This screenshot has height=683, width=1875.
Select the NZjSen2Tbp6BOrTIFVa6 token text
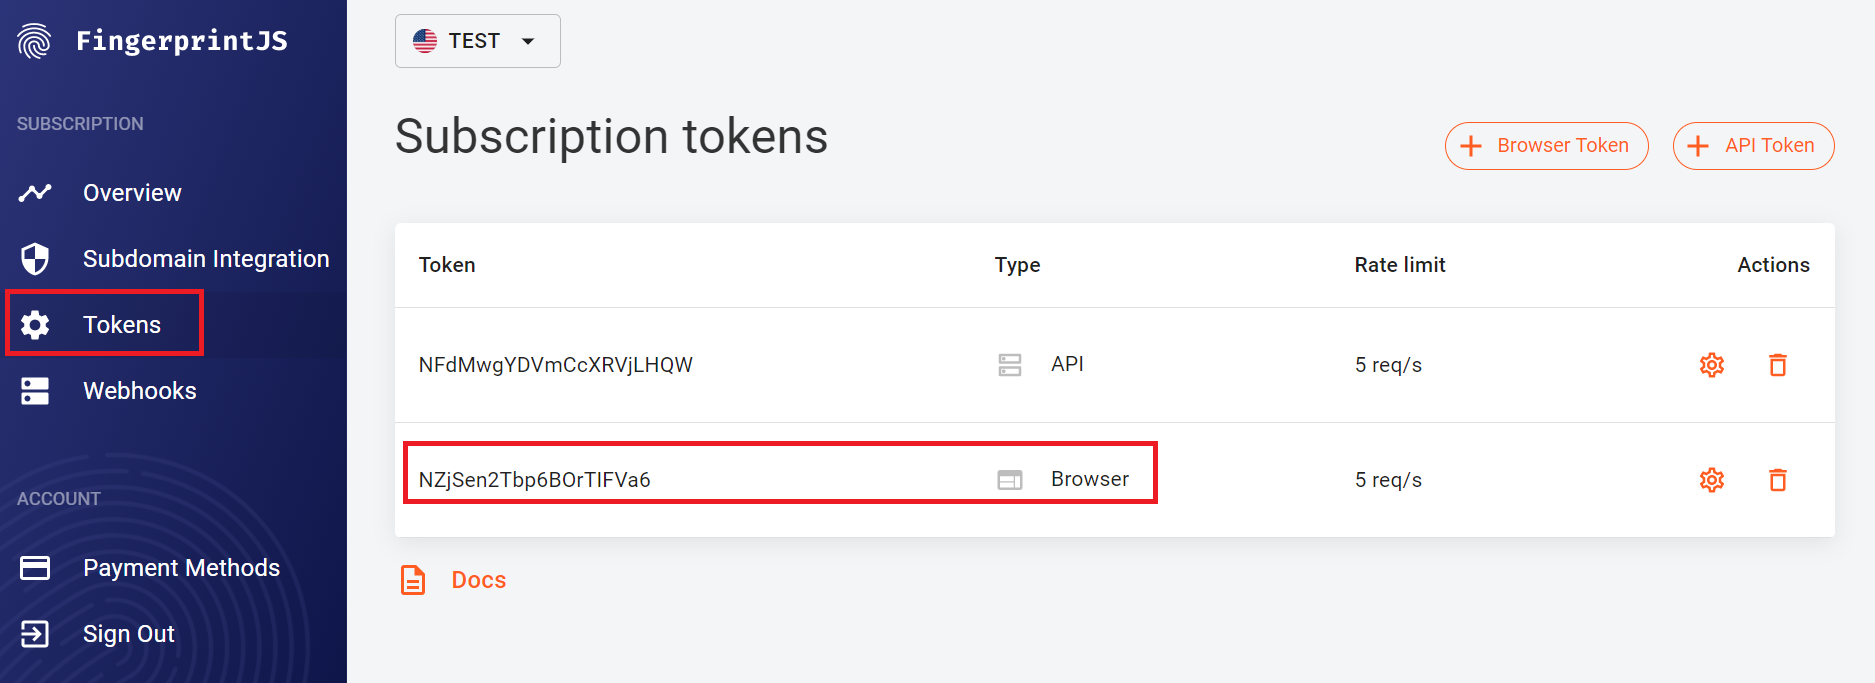(534, 480)
